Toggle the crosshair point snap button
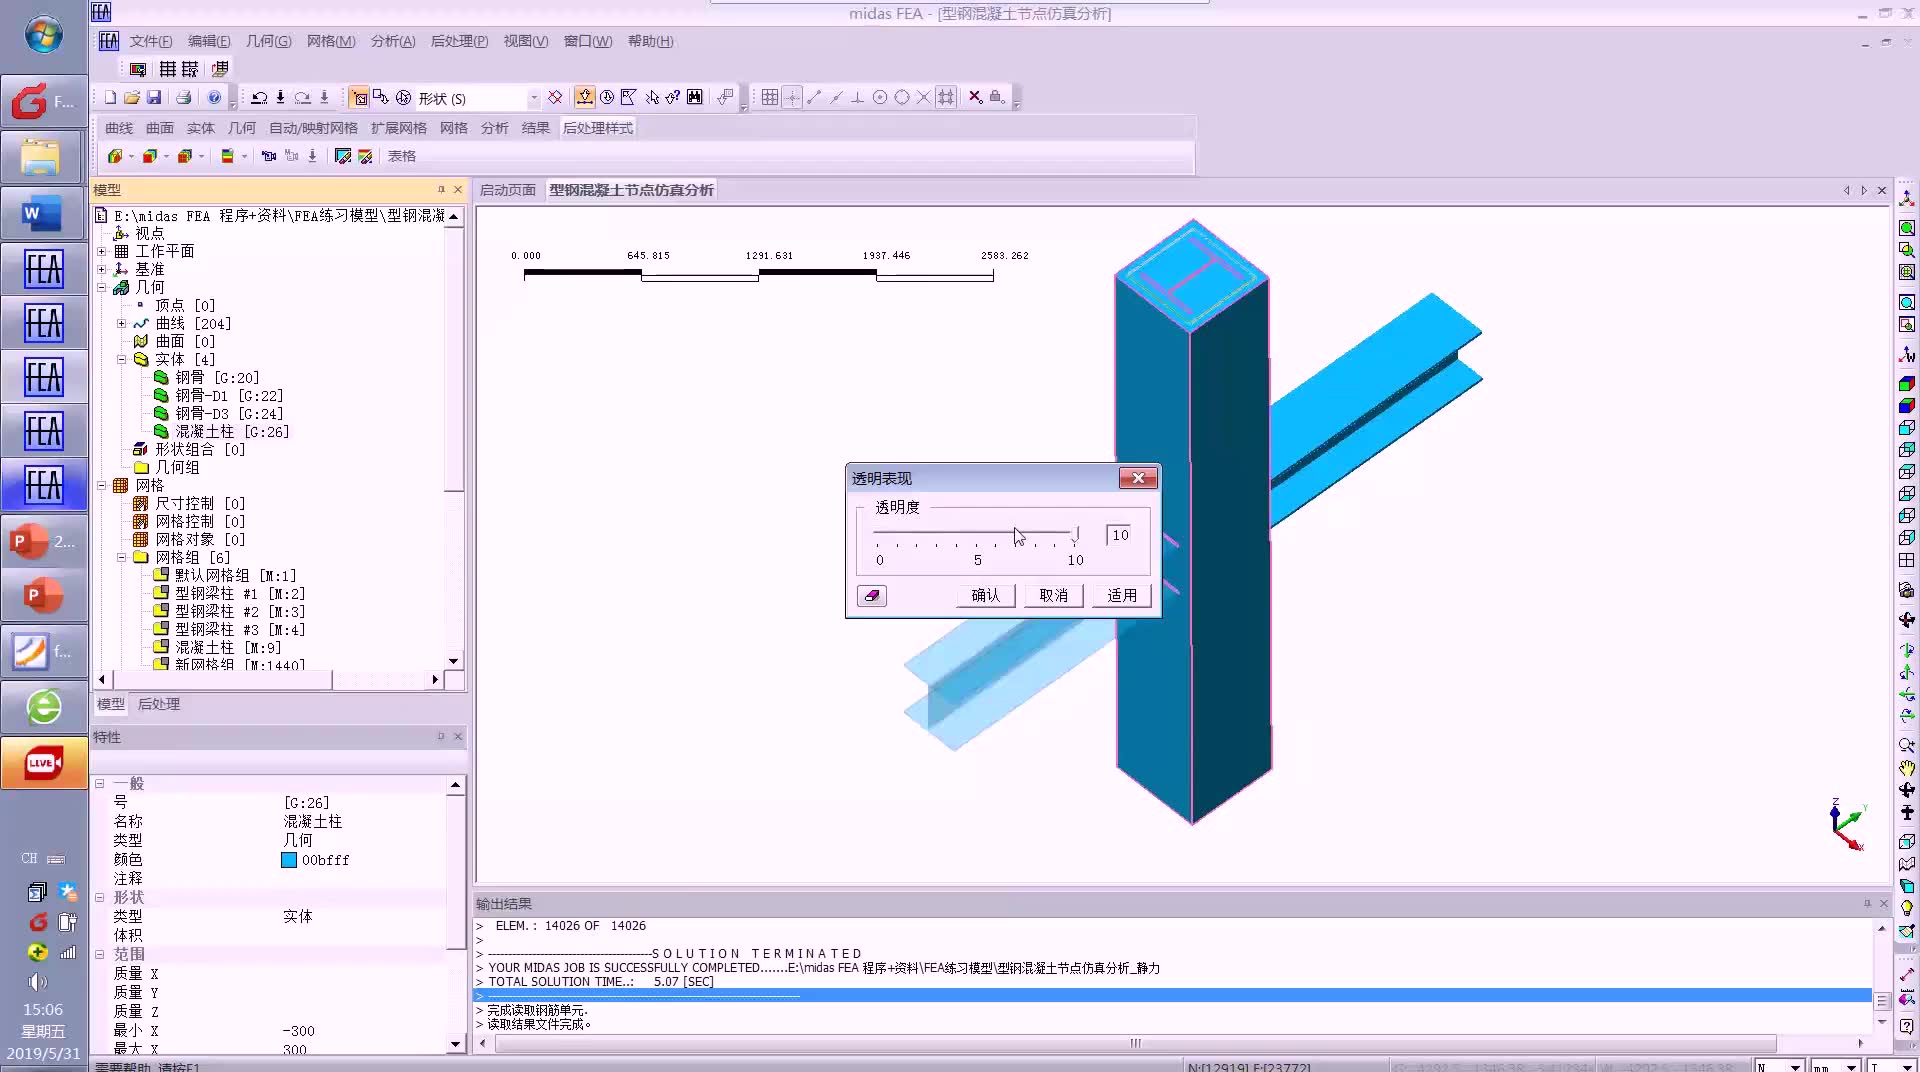 [792, 97]
